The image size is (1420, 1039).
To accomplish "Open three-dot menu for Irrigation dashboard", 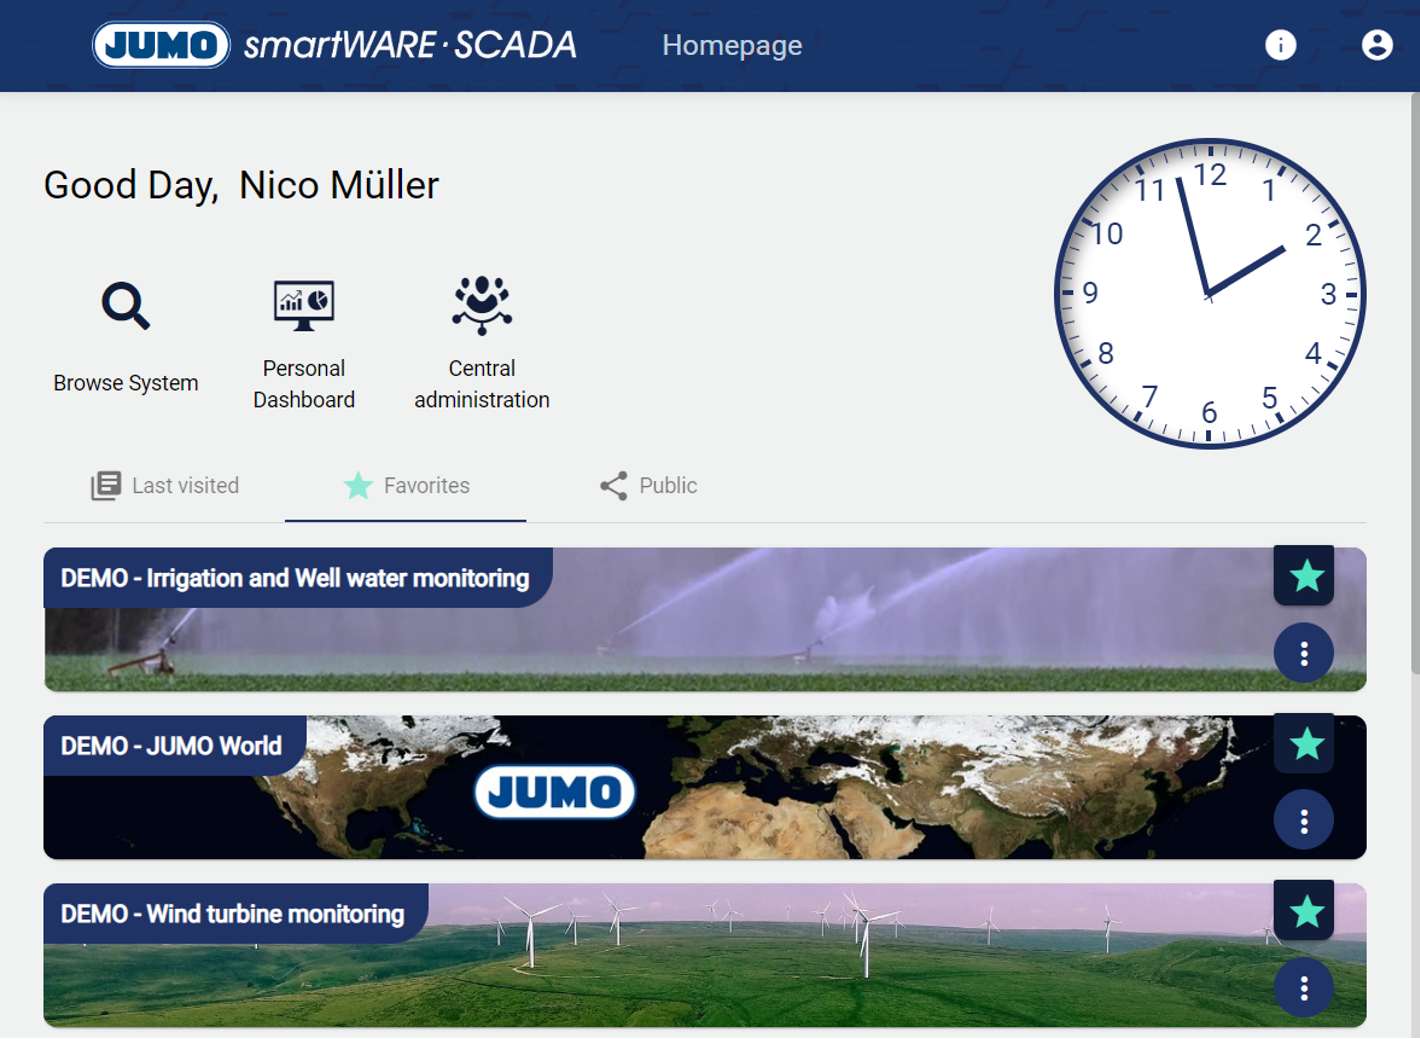I will point(1304,654).
